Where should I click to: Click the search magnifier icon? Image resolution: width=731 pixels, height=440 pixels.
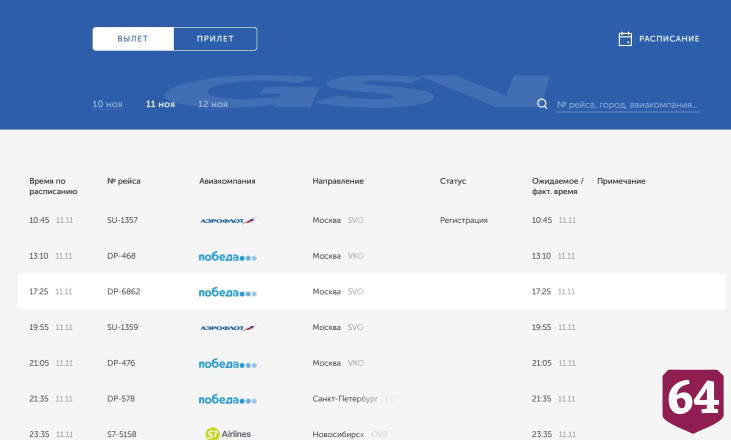[542, 104]
